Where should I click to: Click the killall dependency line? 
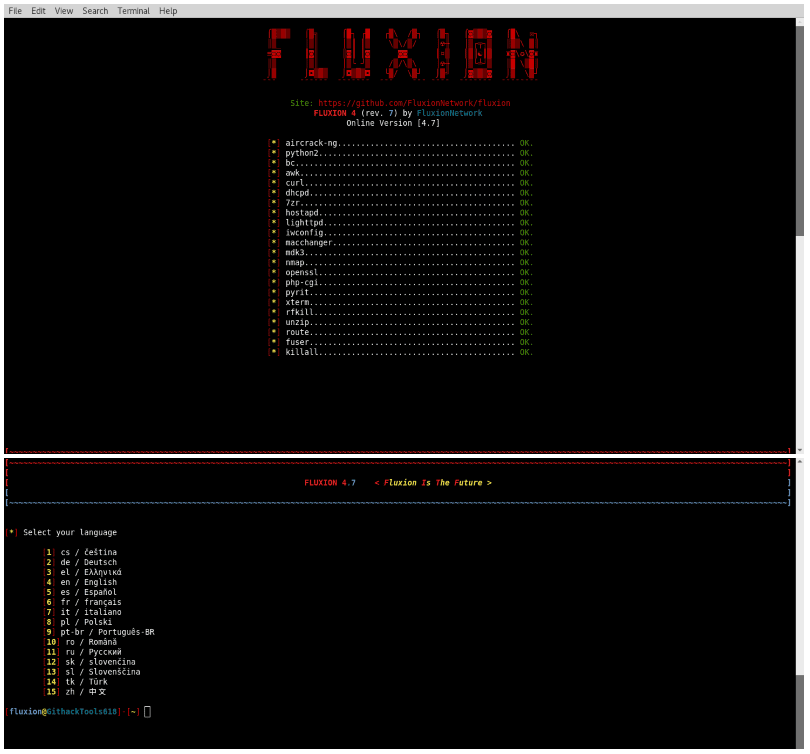(x=400, y=352)
